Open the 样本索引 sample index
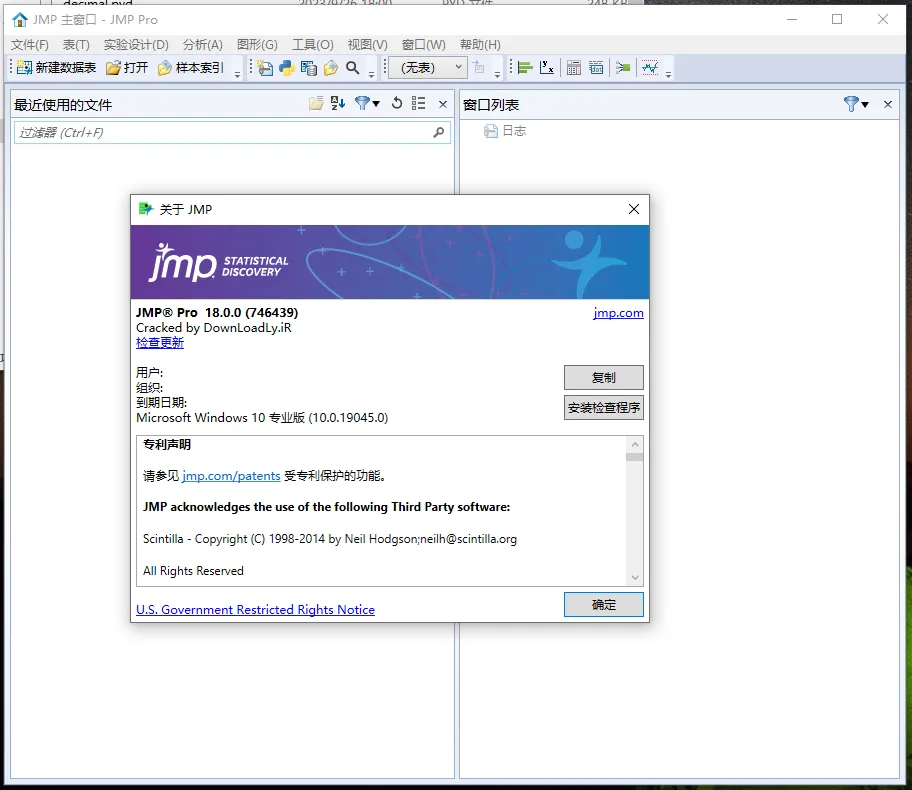The height and width of the screenshot is (790, 912). [191, 68]
